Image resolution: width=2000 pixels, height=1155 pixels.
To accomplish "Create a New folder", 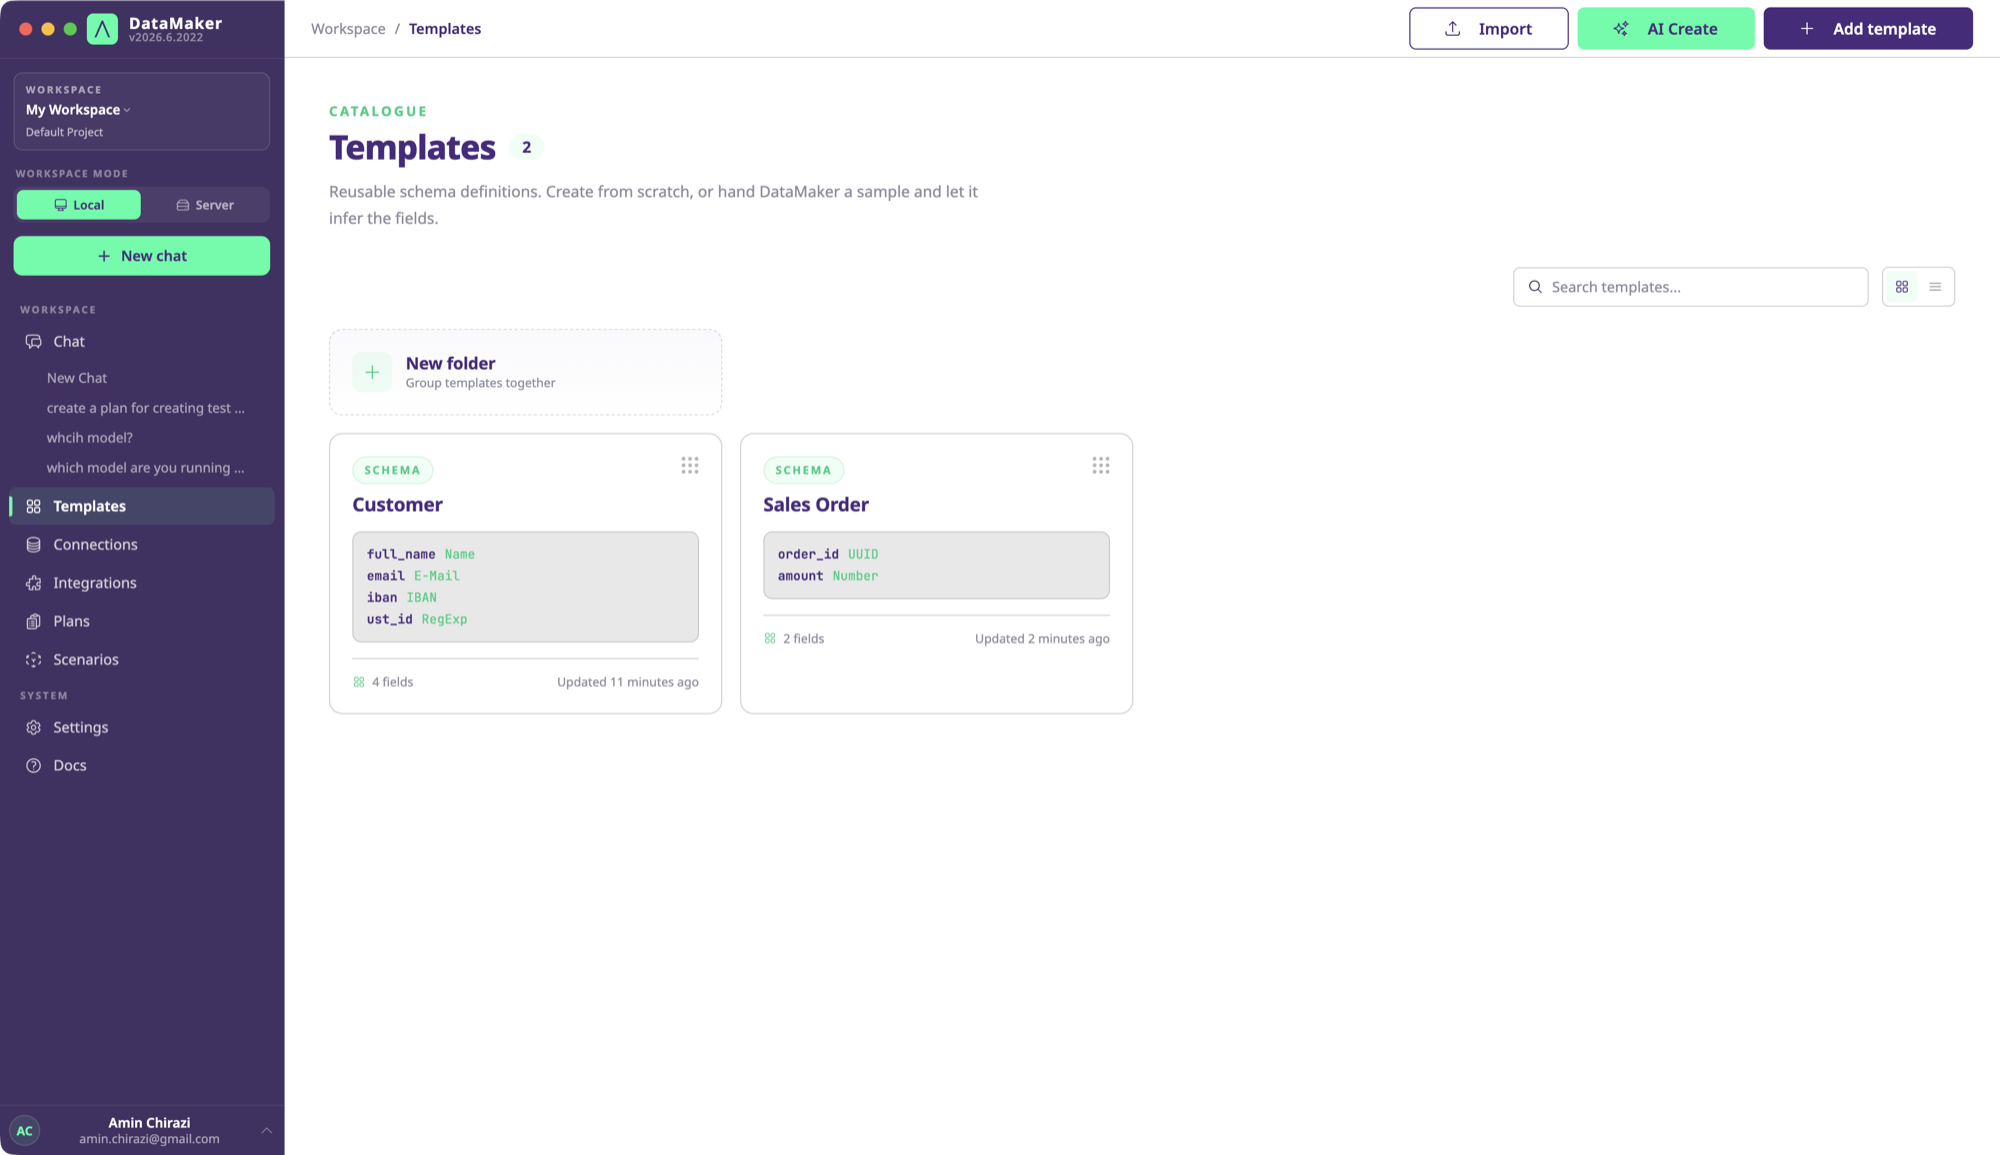I will (525, 373).
